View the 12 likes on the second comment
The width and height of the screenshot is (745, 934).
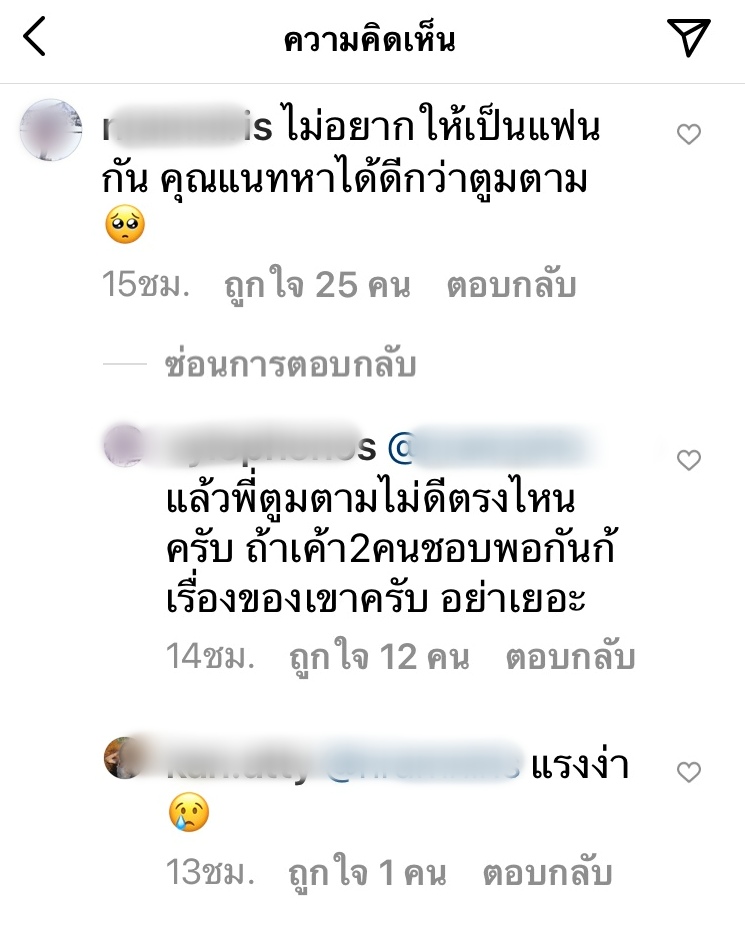point(379,657)
